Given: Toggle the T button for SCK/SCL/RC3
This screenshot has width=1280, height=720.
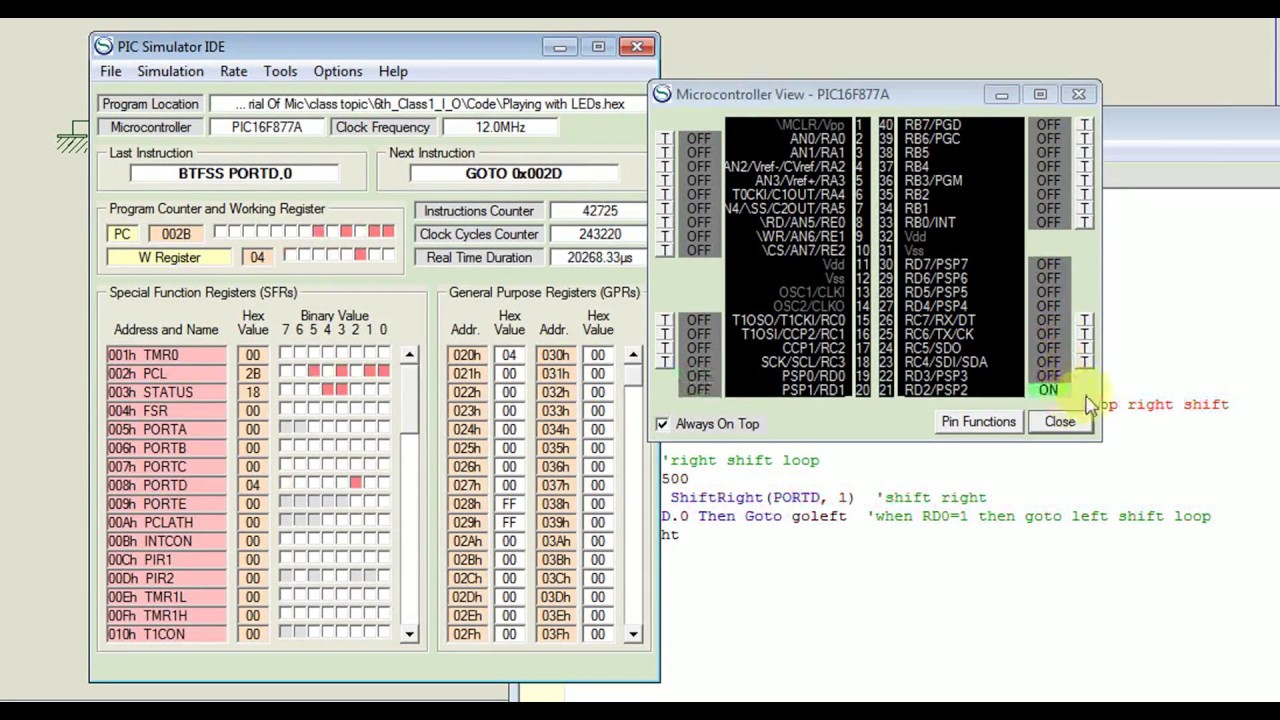Looking at the screenshot, I should coord(665,362).
